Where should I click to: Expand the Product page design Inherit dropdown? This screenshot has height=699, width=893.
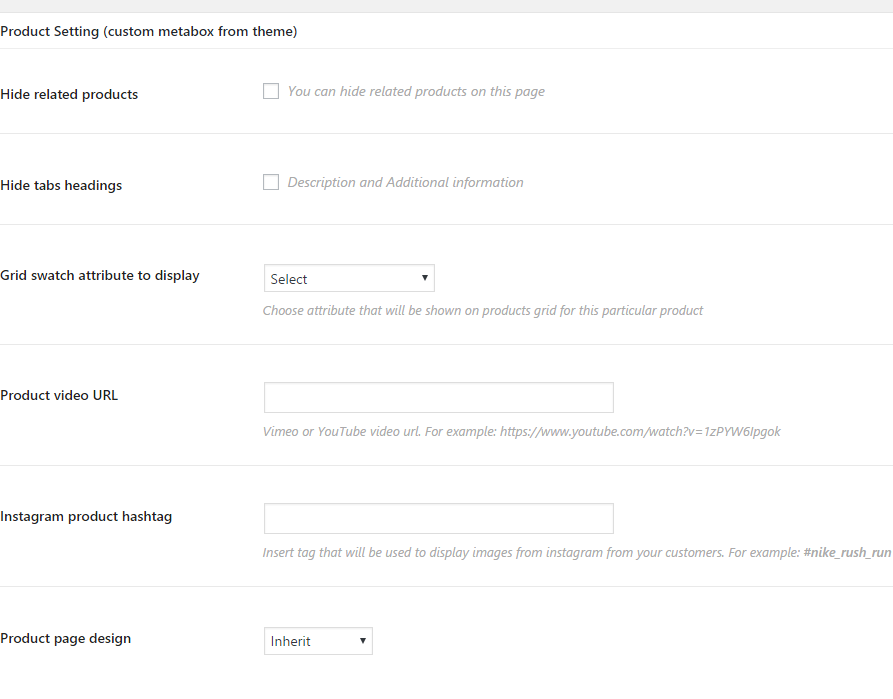(318, 641)
